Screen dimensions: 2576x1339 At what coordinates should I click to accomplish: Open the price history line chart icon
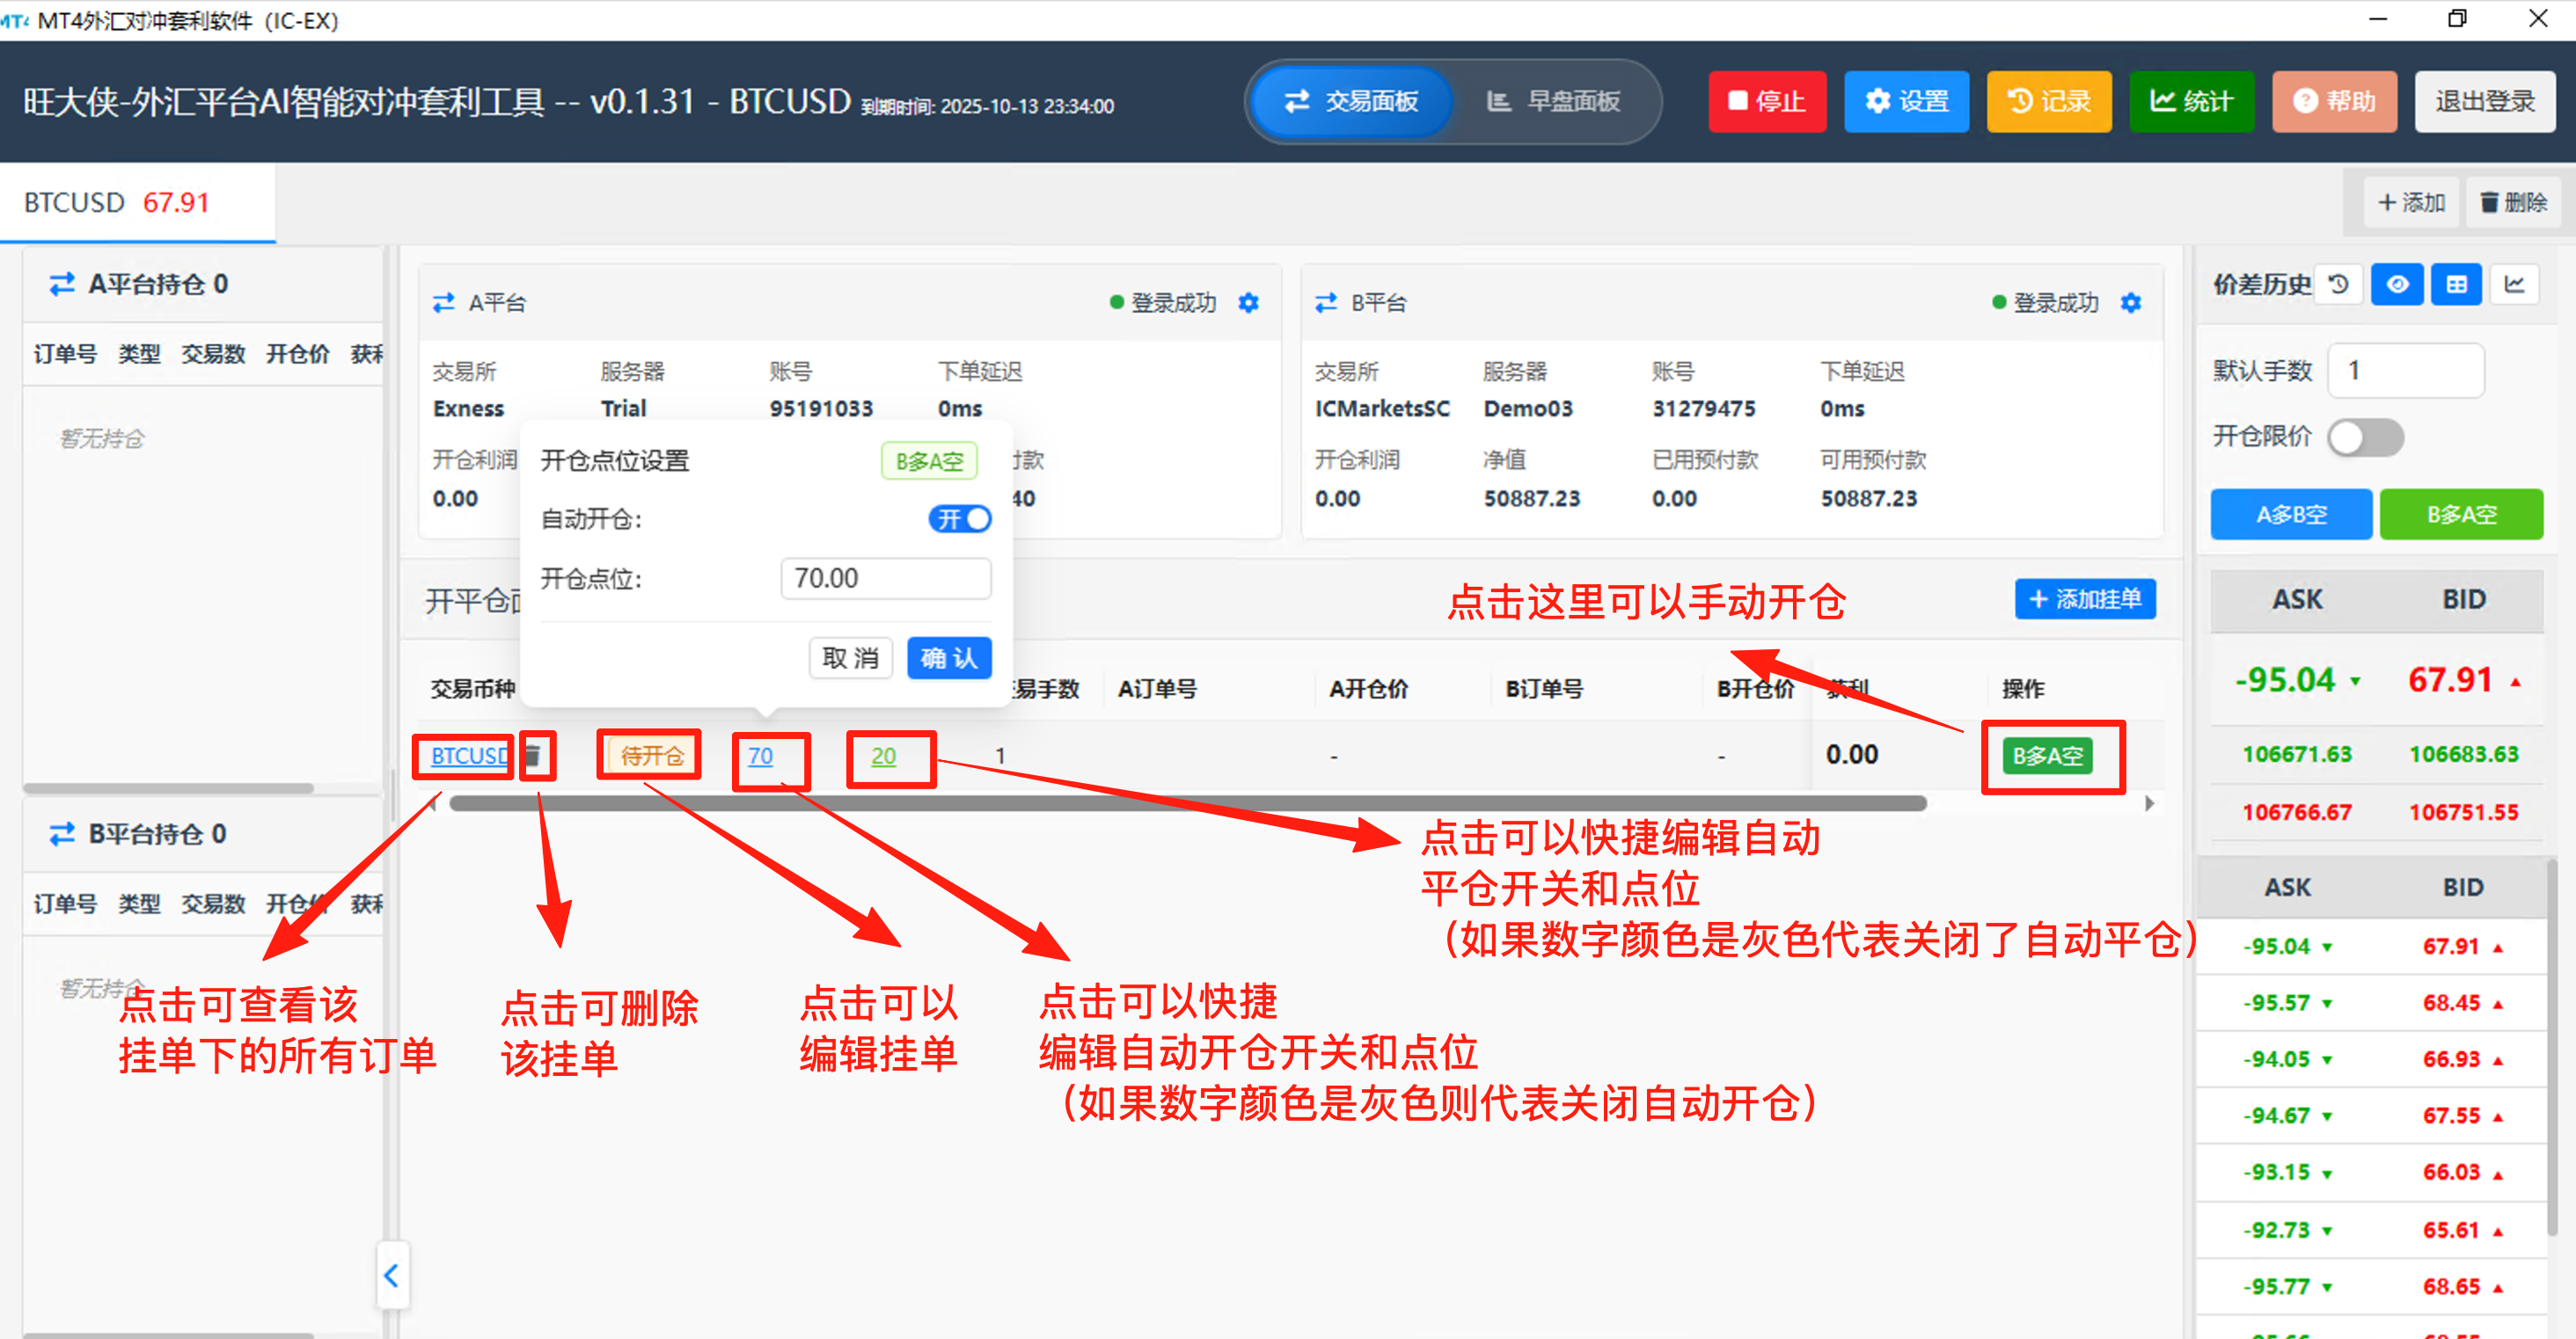click(x=2514, y=285)
